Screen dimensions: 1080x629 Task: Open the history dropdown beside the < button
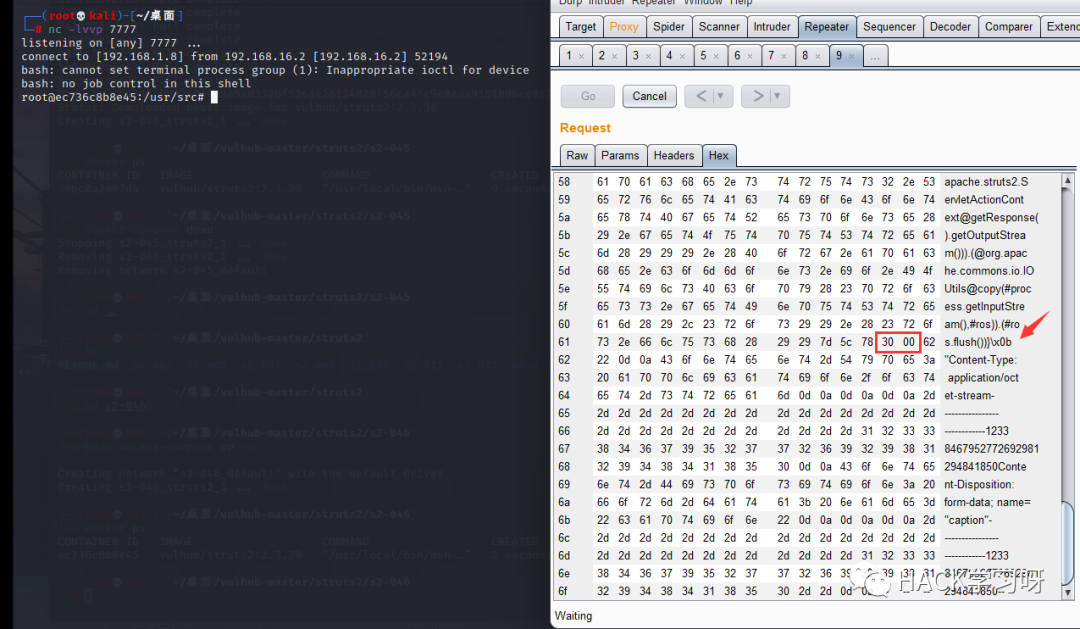click(721, 96)
